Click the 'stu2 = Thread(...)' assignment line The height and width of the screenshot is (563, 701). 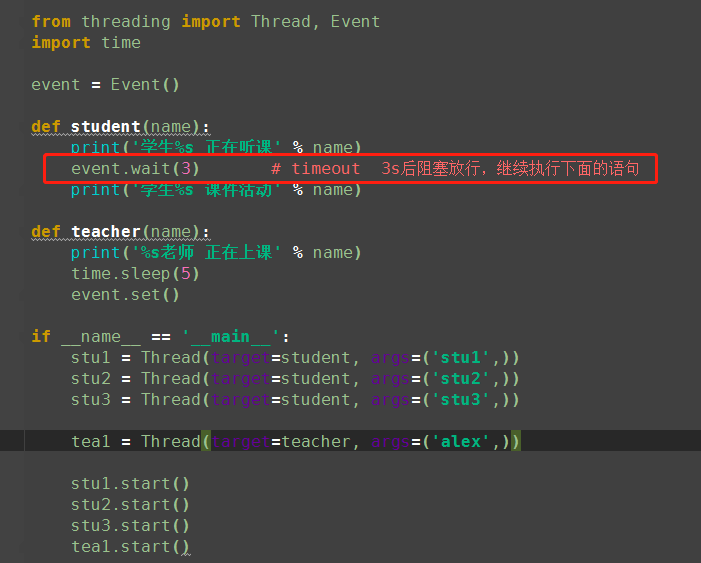(295, 379)
